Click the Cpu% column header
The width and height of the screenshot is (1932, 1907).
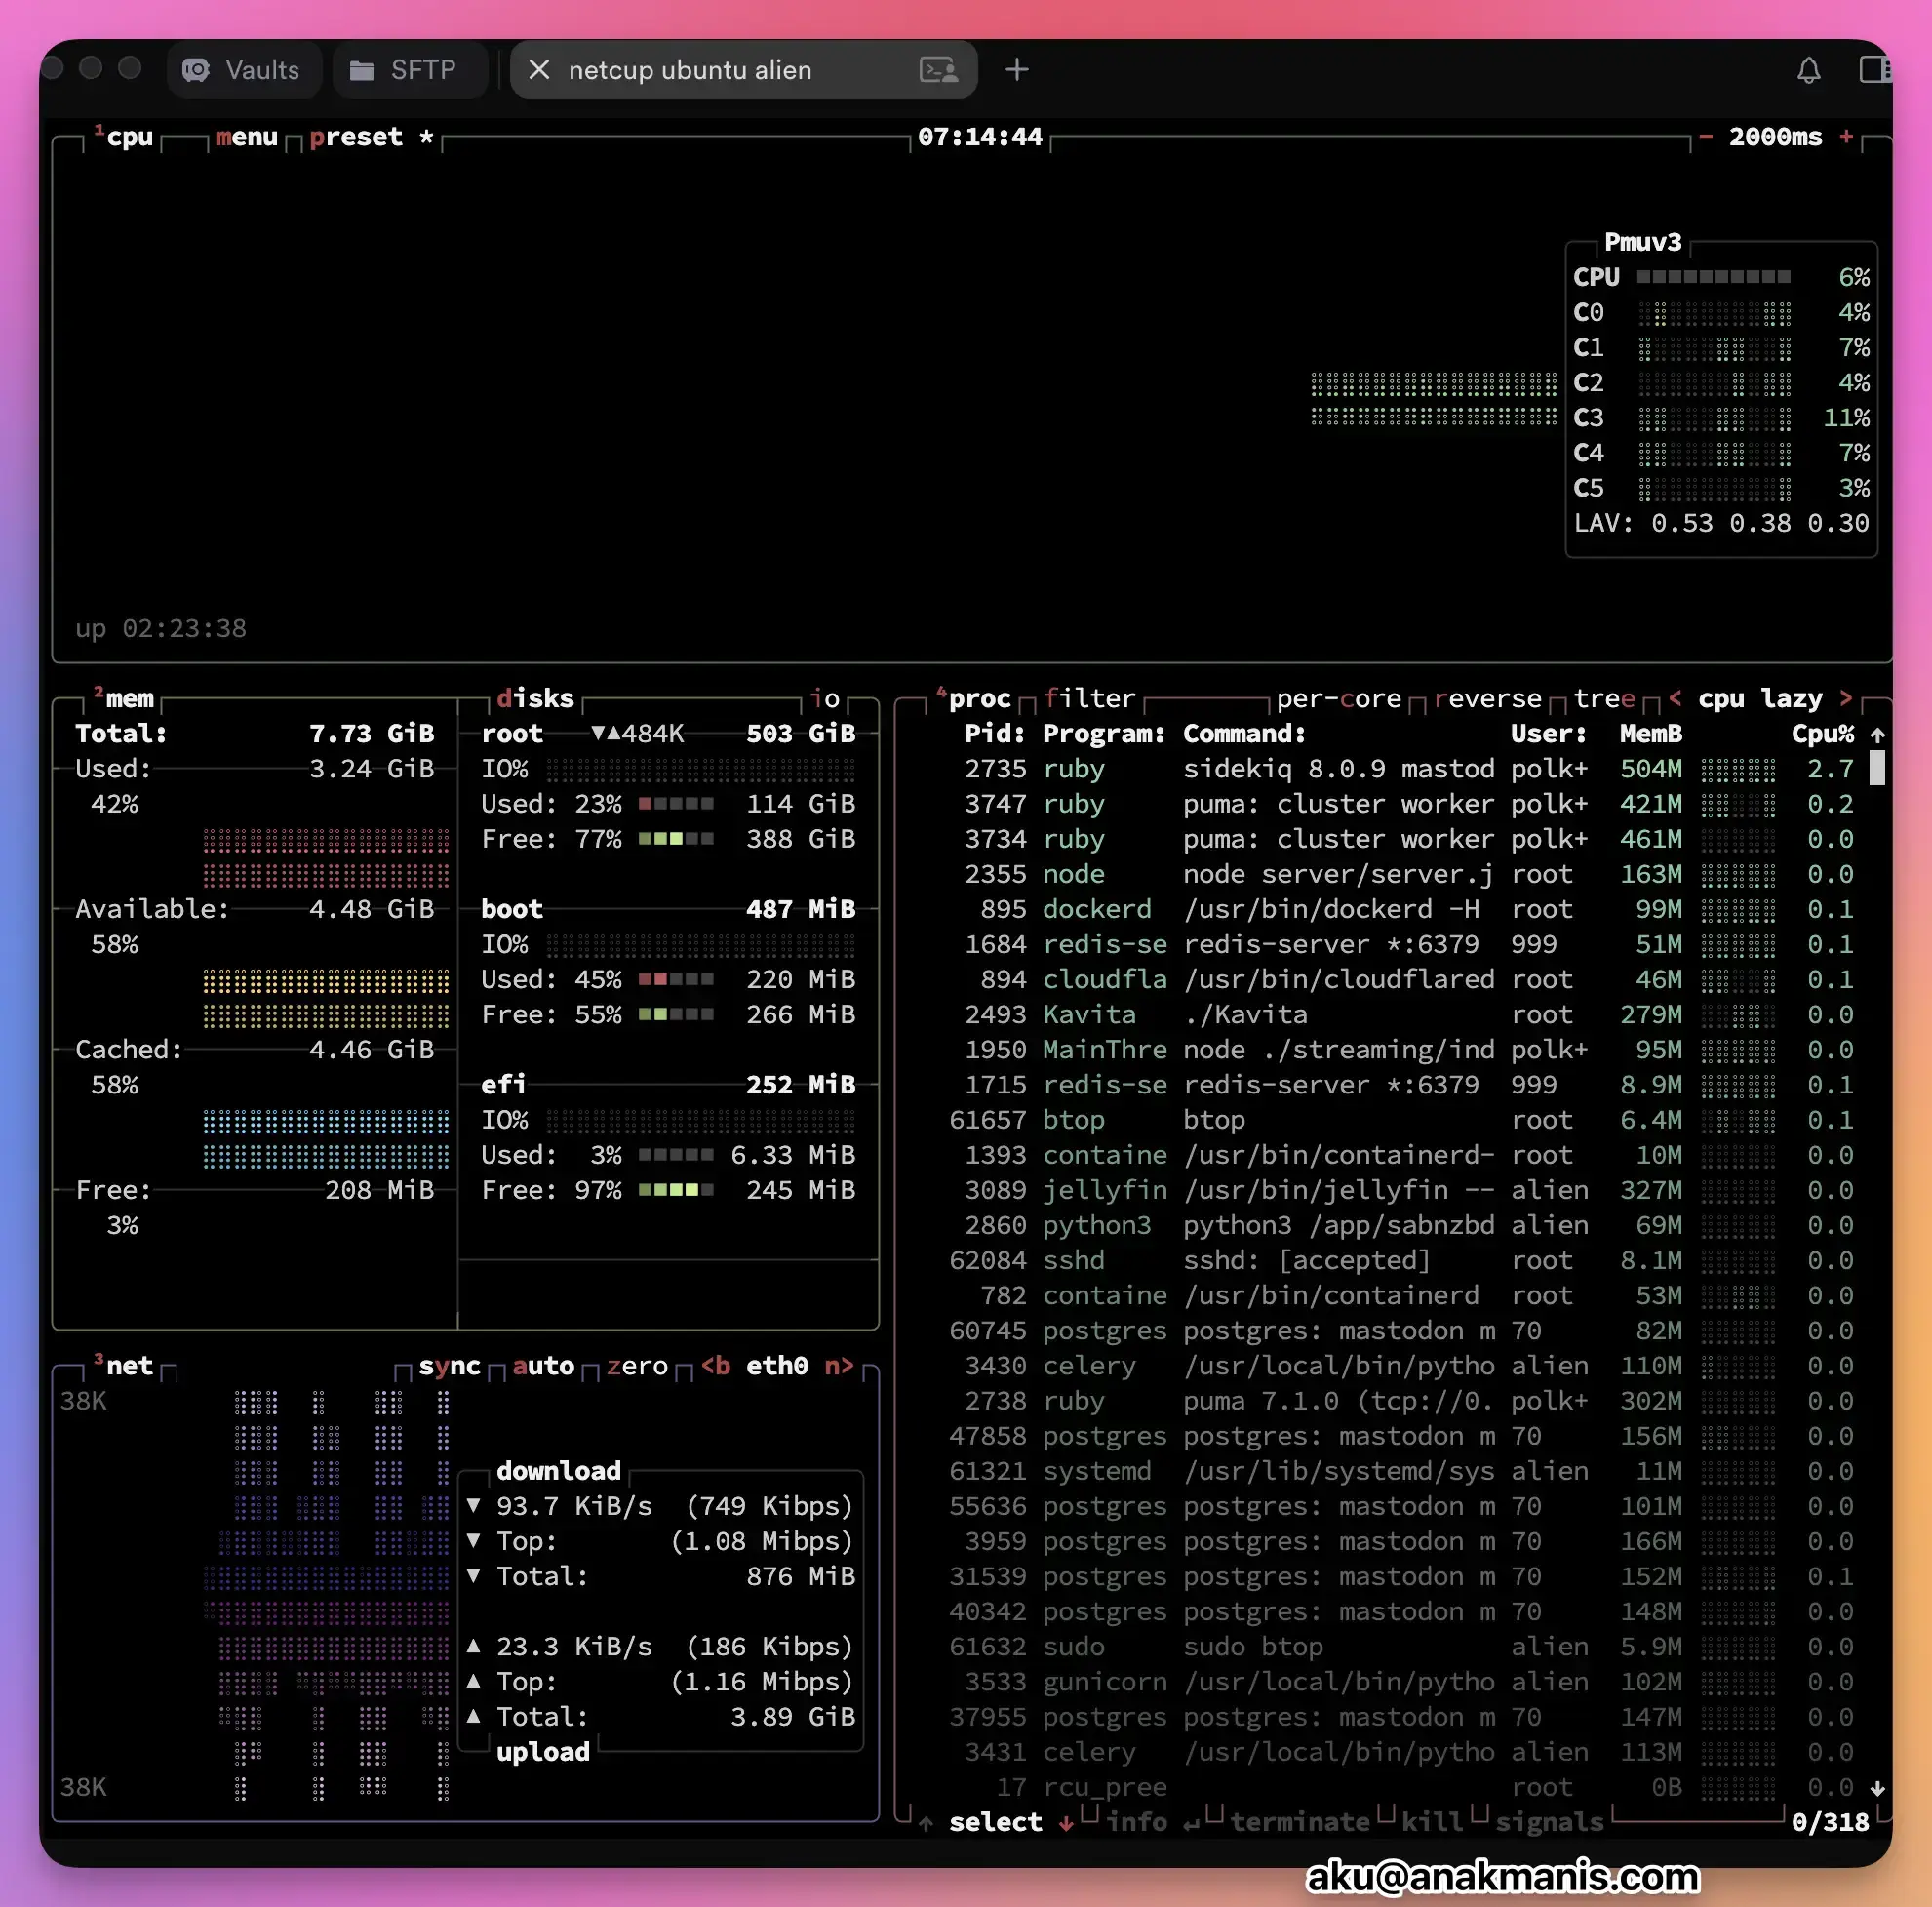(x=1823, y=733)
